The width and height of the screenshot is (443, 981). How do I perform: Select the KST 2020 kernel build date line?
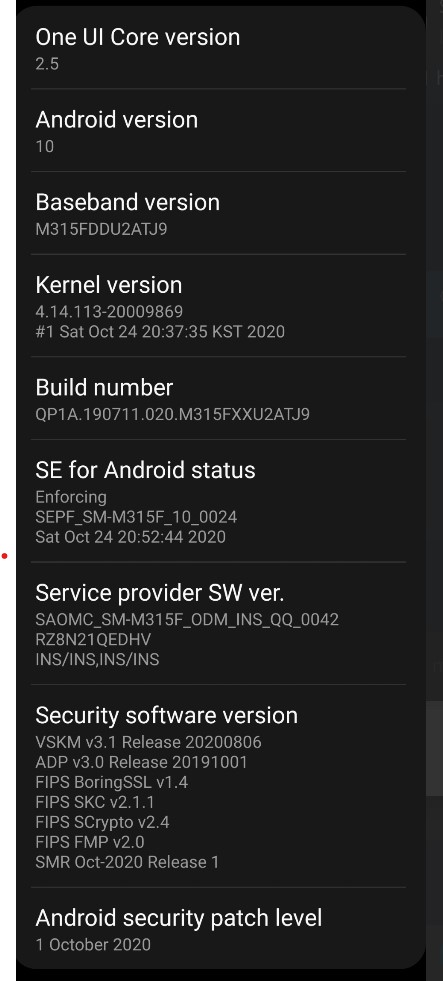point(160,332)
